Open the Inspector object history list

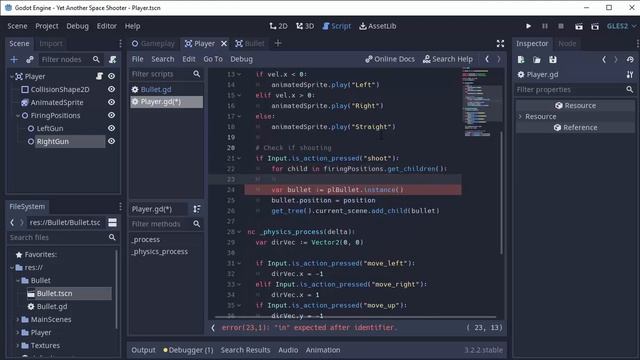(x=630, y=60)
